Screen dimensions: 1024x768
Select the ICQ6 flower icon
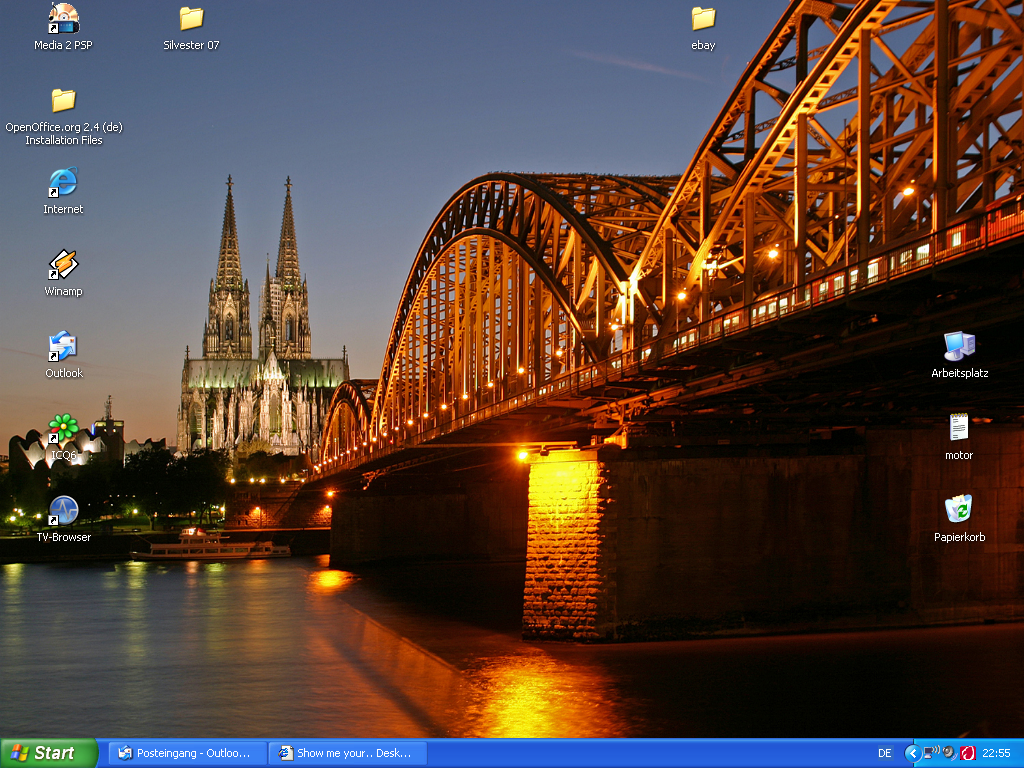(63, 429)
